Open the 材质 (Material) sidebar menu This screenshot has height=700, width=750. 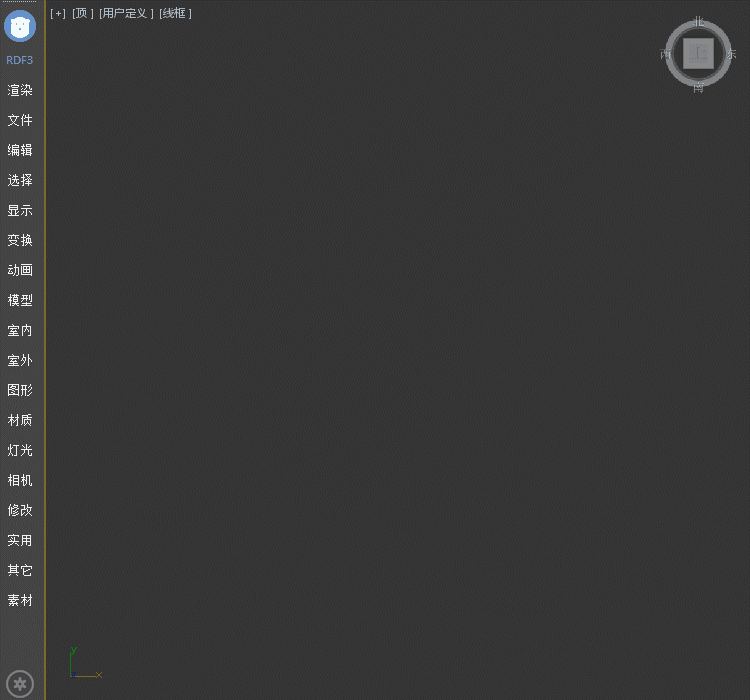point(20,420)
